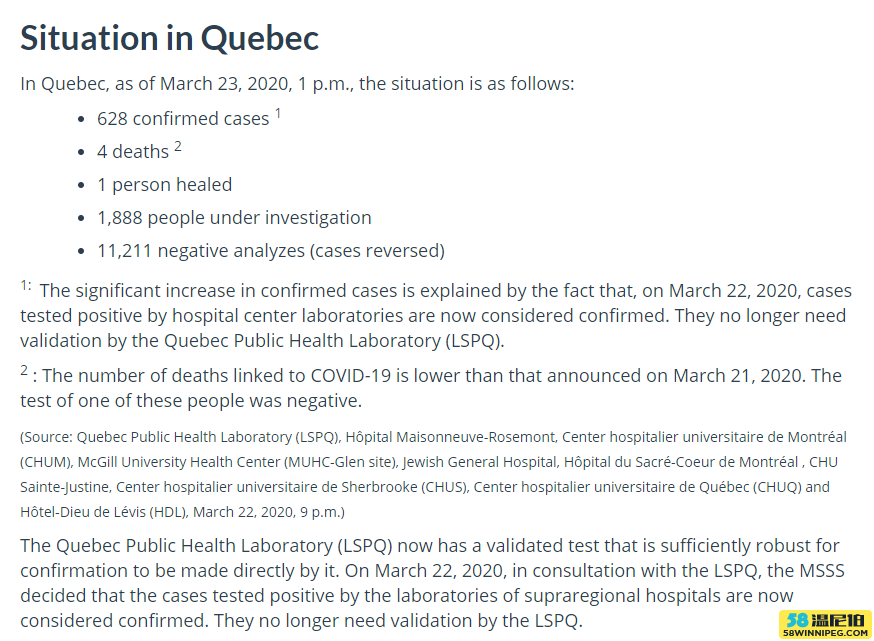Click footnote 2 marker before deaths note
The width and height of the screenshot is (874, 641).
pos(24,370)
